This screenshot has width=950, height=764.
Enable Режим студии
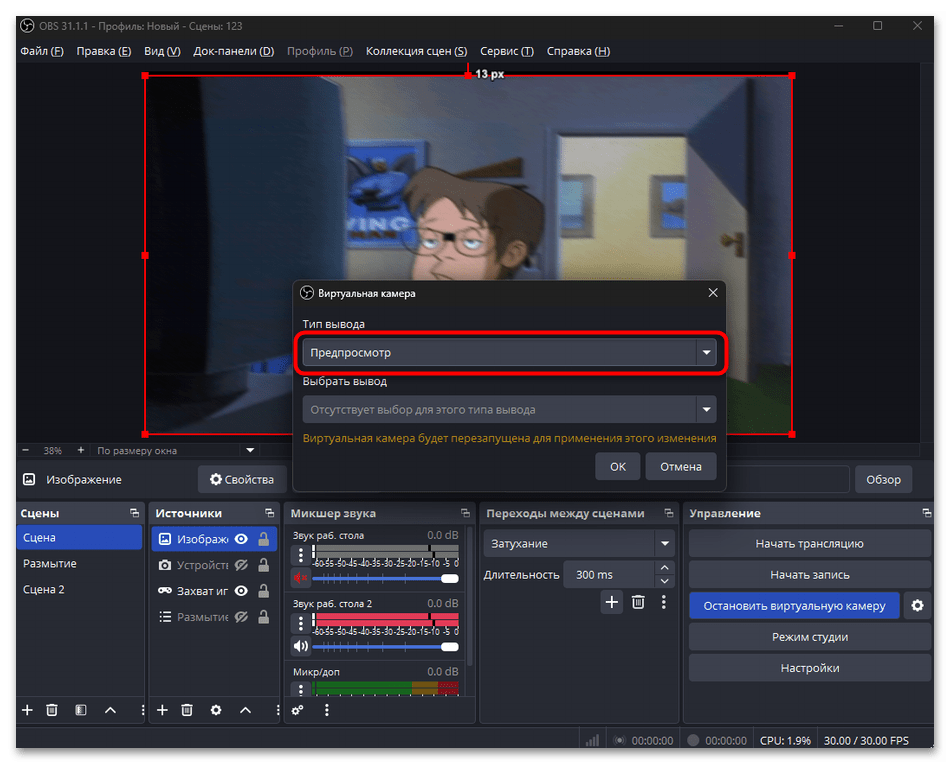(809, 637)
